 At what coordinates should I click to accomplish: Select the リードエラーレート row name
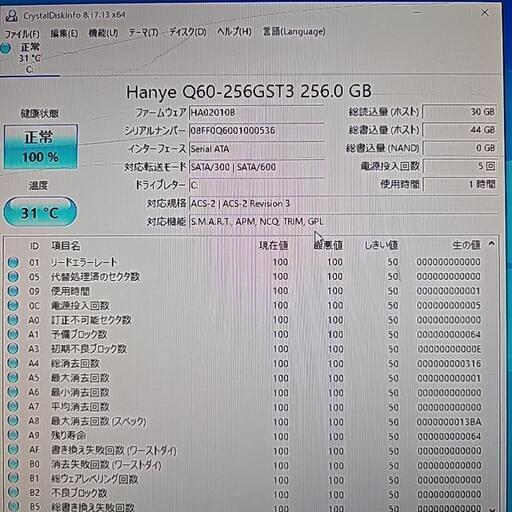pyautogui.click(x=84, y=262)
